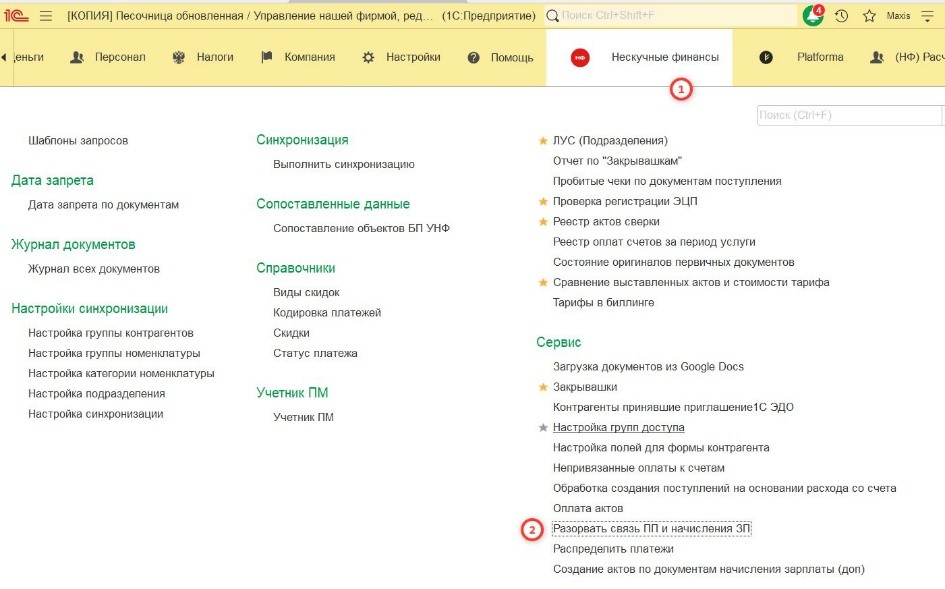
Task: Click the 1C logo icon
Action: 17,16
